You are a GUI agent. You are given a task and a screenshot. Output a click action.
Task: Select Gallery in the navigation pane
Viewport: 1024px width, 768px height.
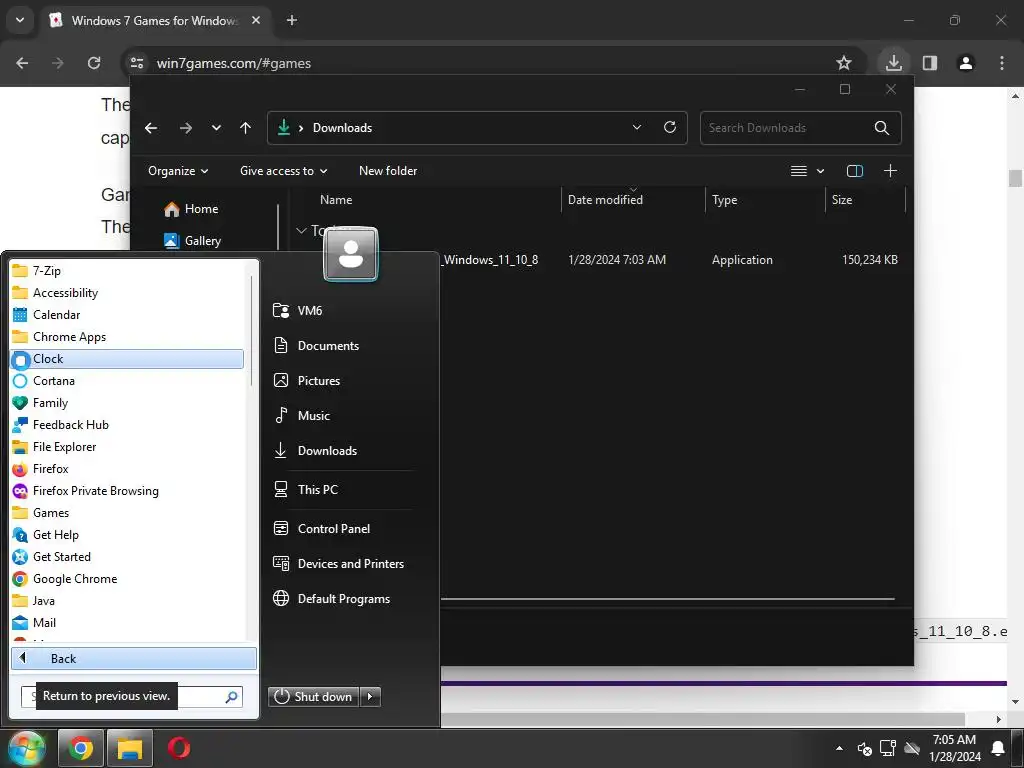click(202, 241)
